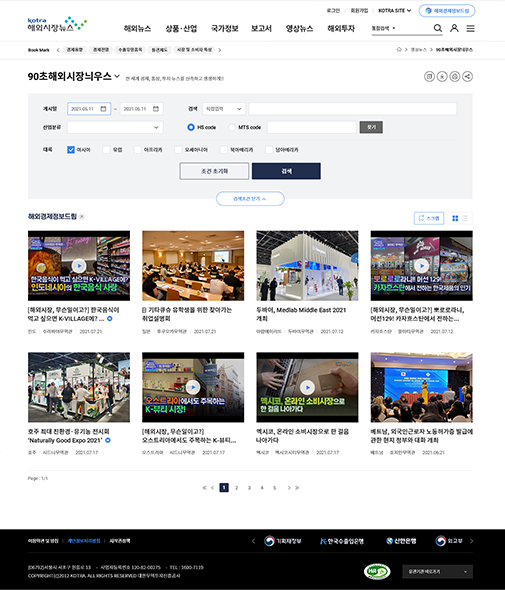Switch to grid view icon

pyautogui.click(x=455, y=218)
